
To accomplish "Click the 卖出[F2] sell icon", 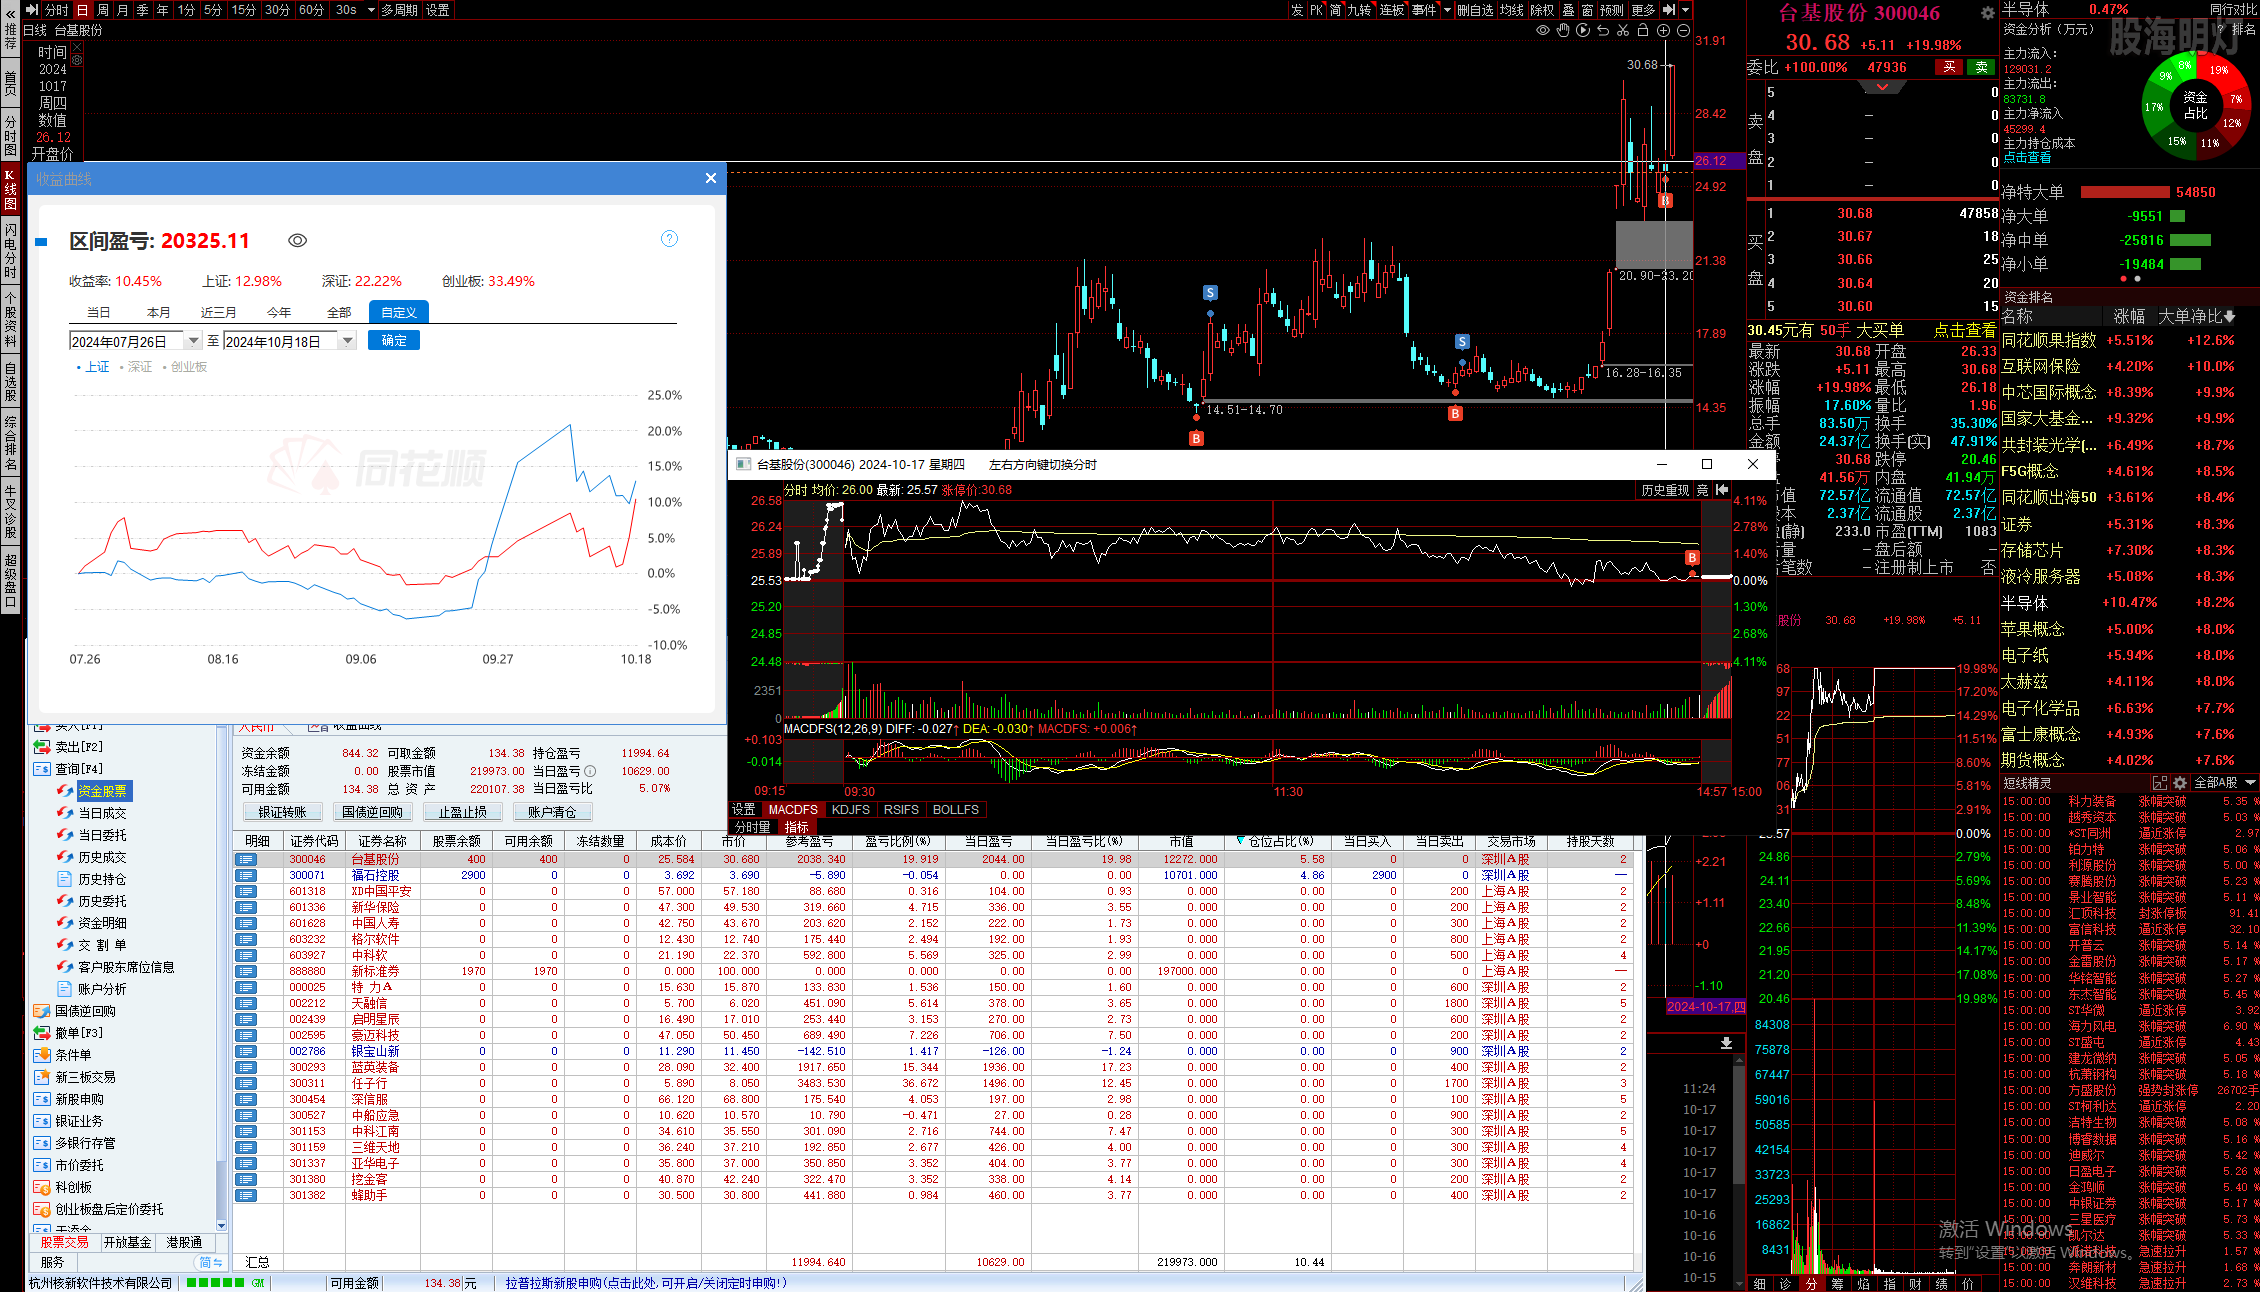I will pyautogui.click(x=42, y=747).
